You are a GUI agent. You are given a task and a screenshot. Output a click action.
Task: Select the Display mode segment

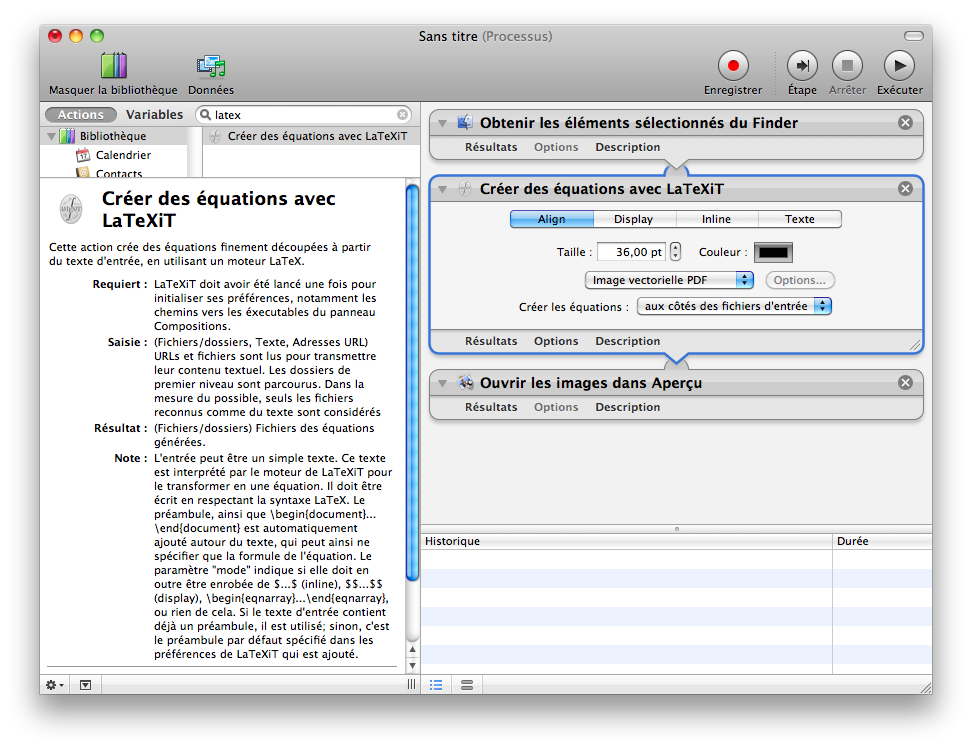click(x=634, y=219)
